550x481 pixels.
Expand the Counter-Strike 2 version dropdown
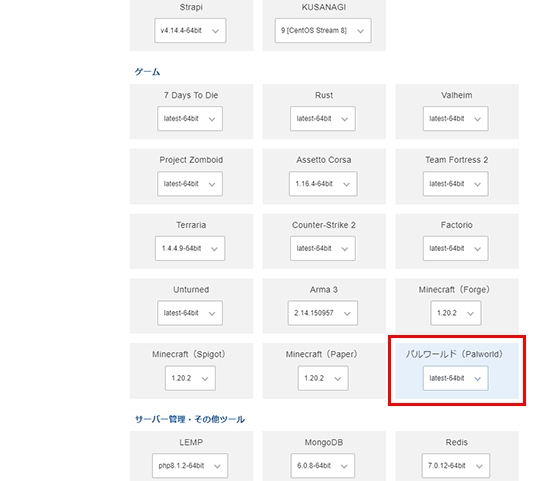click(x=323, y=248)
